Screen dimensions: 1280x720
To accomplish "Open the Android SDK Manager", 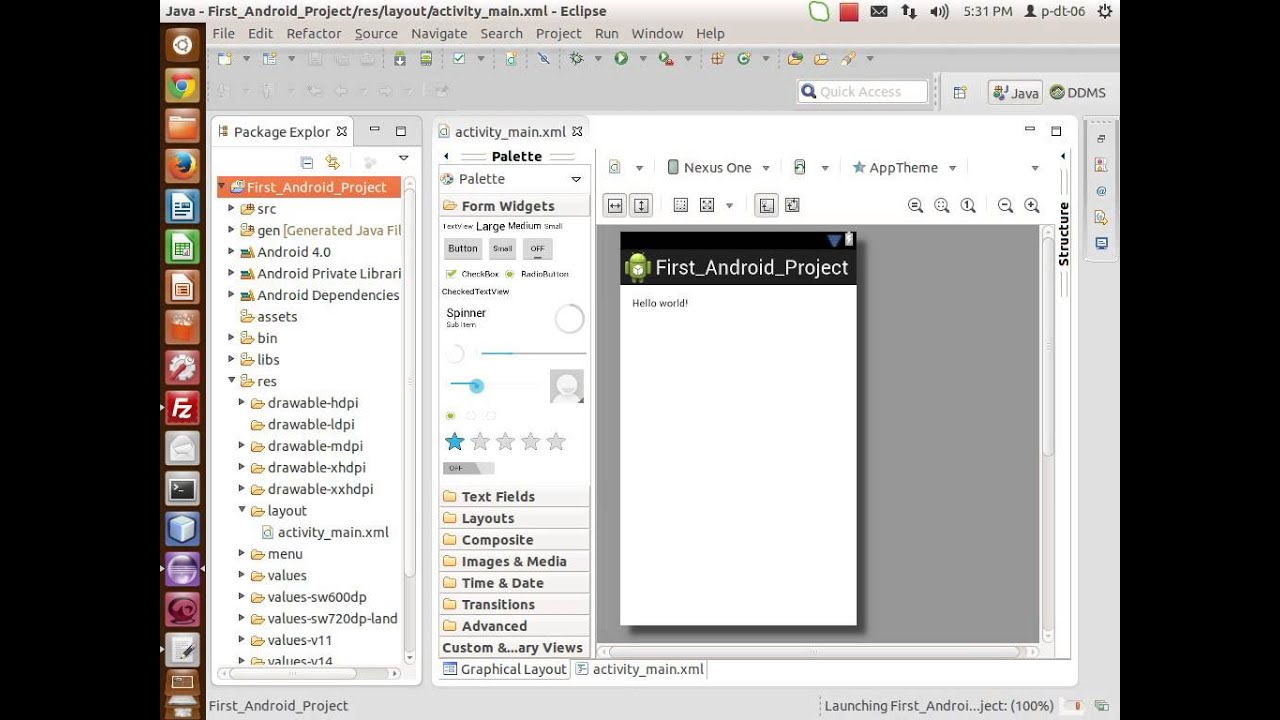I will click(400, 59).
